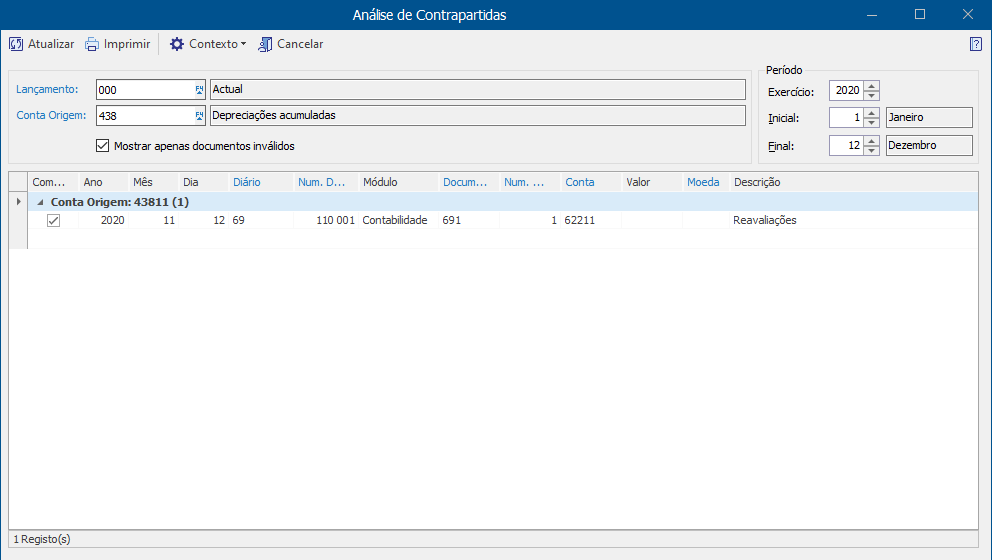This screenshot has height=560, width=992.
Task: Toggle Mostrar apenas documentos inválidos checkbox
Action: (x=102, y=146)
